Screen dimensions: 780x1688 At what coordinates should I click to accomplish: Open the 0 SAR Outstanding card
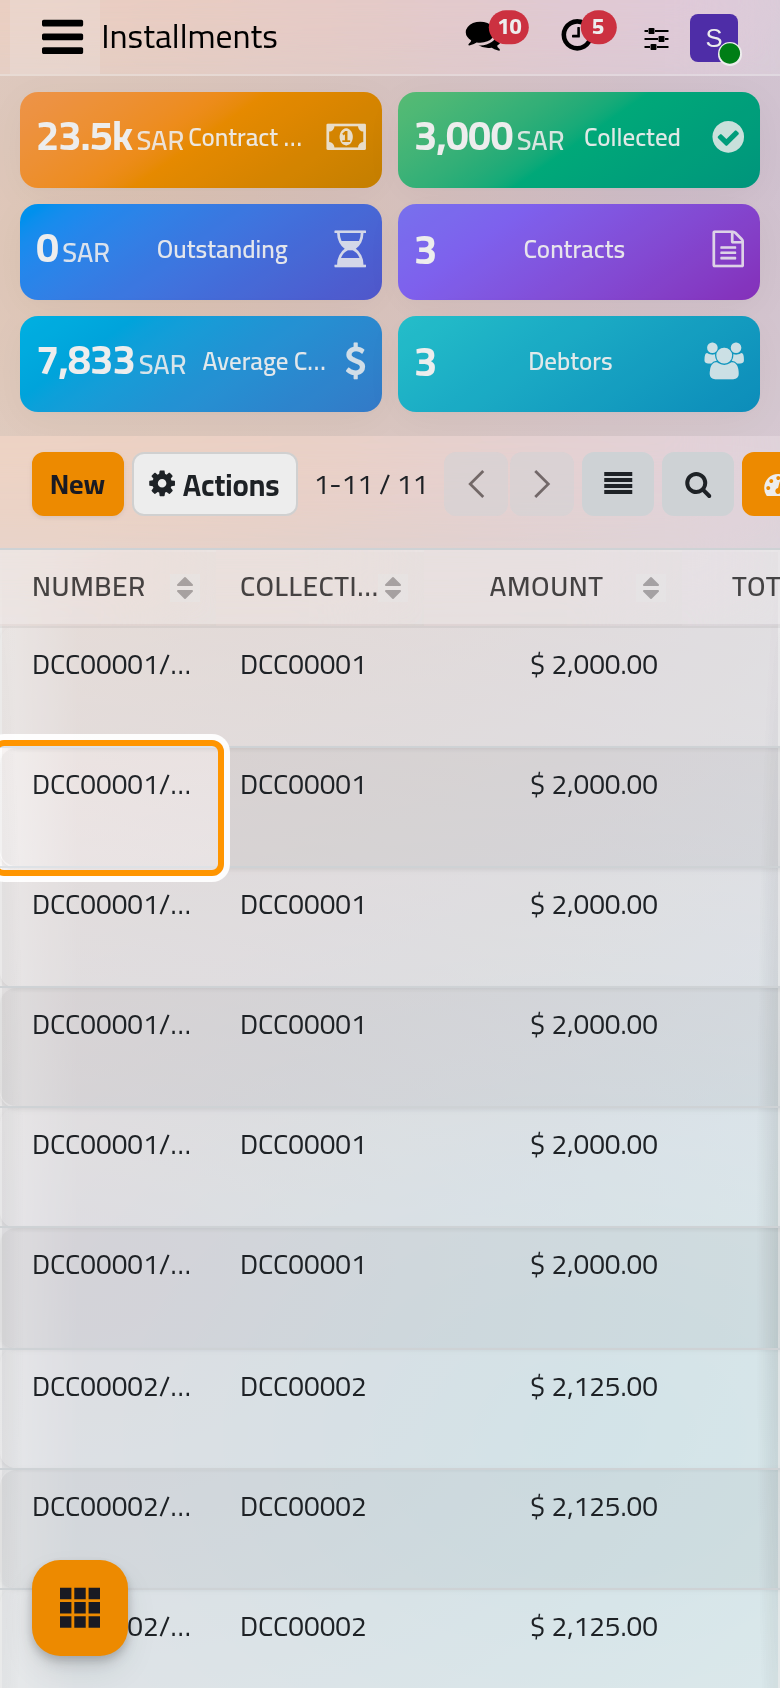click(x=201, y=252)
